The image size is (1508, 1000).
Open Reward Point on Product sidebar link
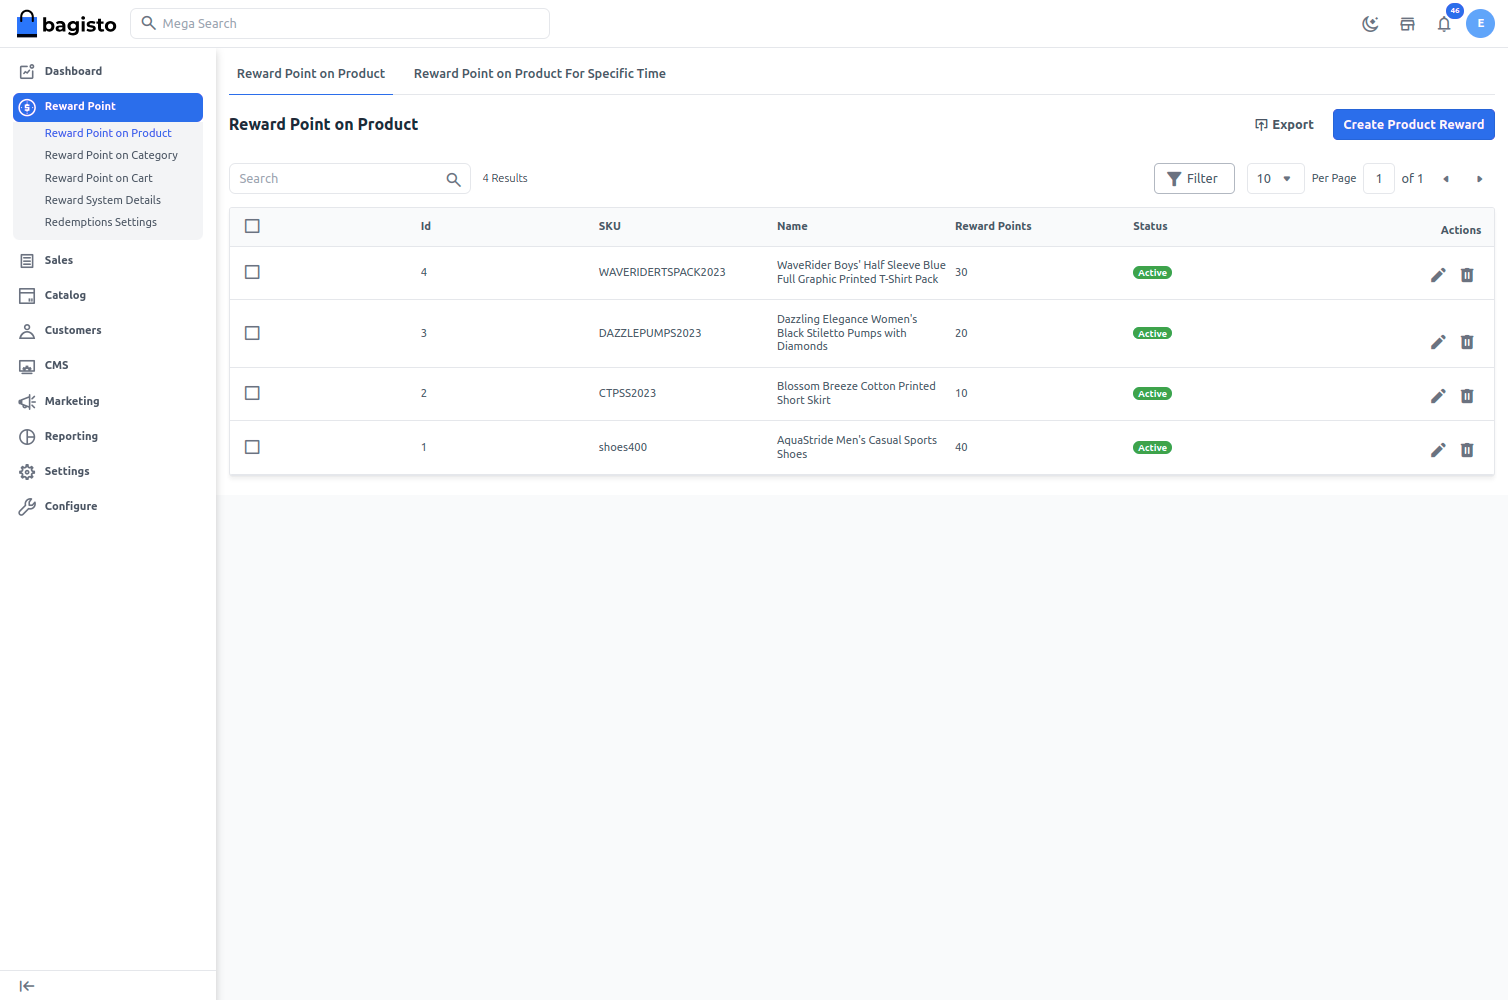pos(108,133)
